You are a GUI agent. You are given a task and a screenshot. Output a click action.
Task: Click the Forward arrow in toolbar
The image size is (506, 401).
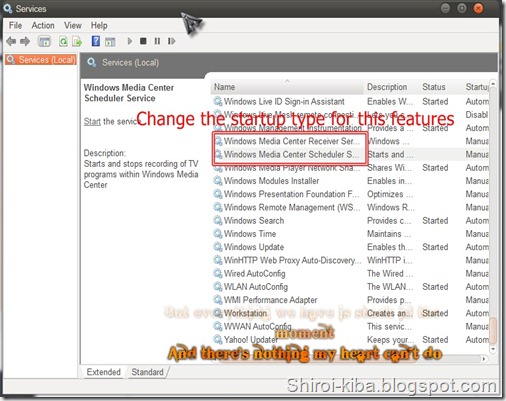25,41
